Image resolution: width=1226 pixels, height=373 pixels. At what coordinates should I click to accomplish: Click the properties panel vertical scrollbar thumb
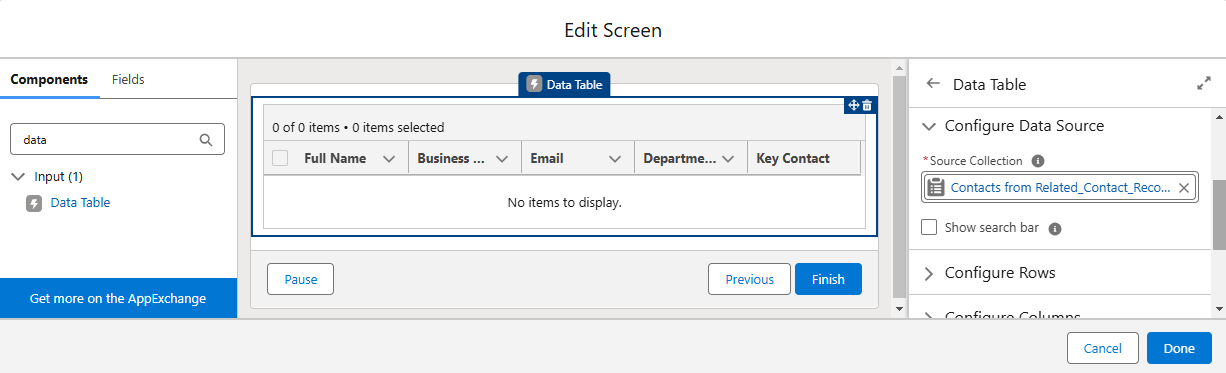click(x=1219, y=215)
